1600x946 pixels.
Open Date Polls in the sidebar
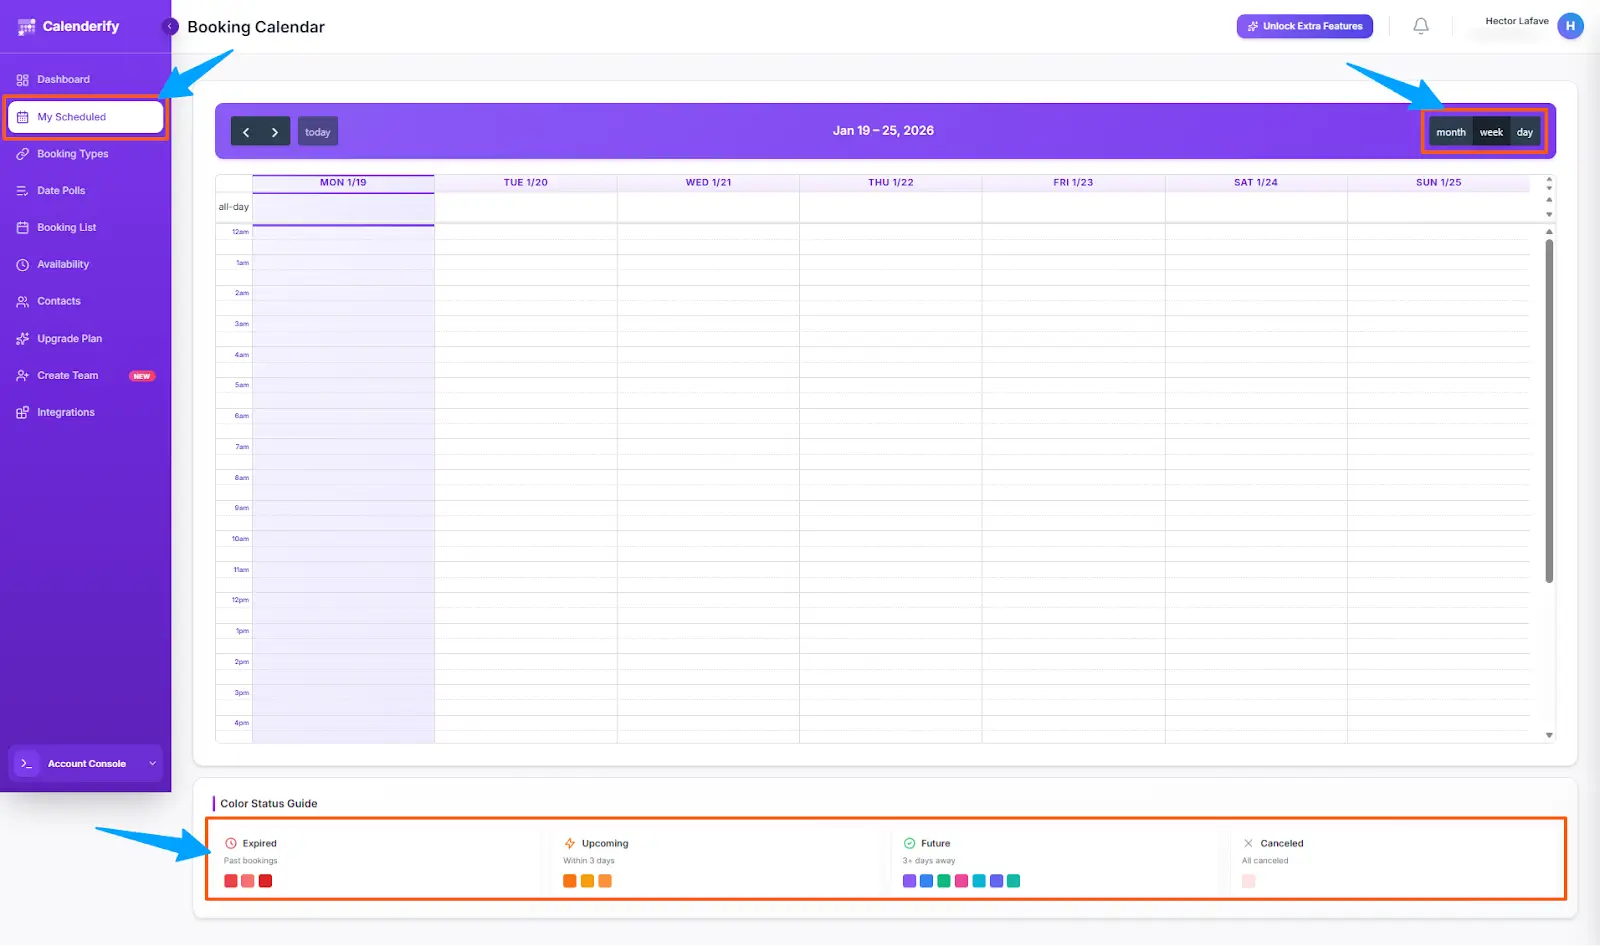tap(60, 190)
